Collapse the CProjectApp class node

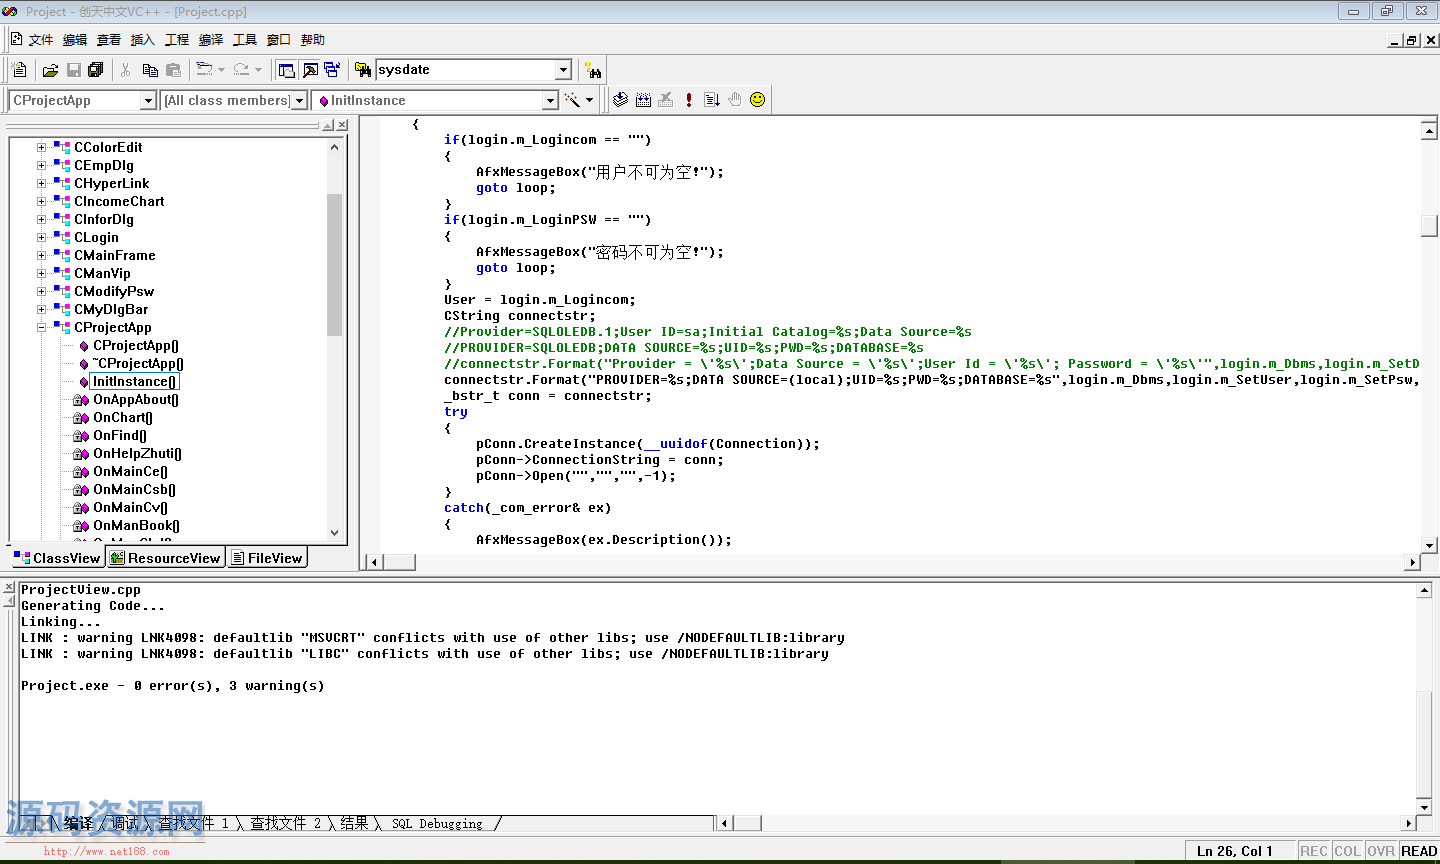click(42, 327)
